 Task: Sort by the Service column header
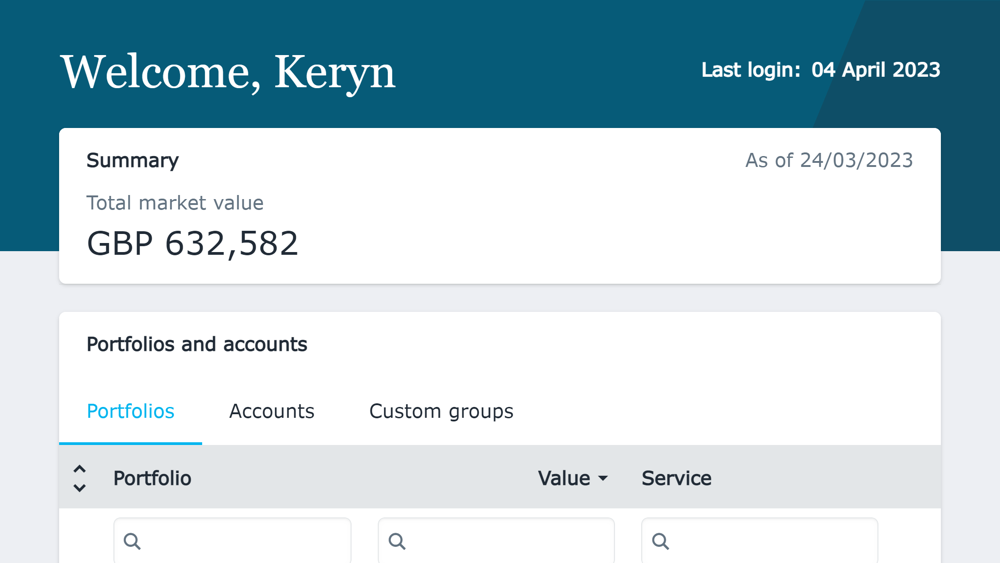[677, 478]
